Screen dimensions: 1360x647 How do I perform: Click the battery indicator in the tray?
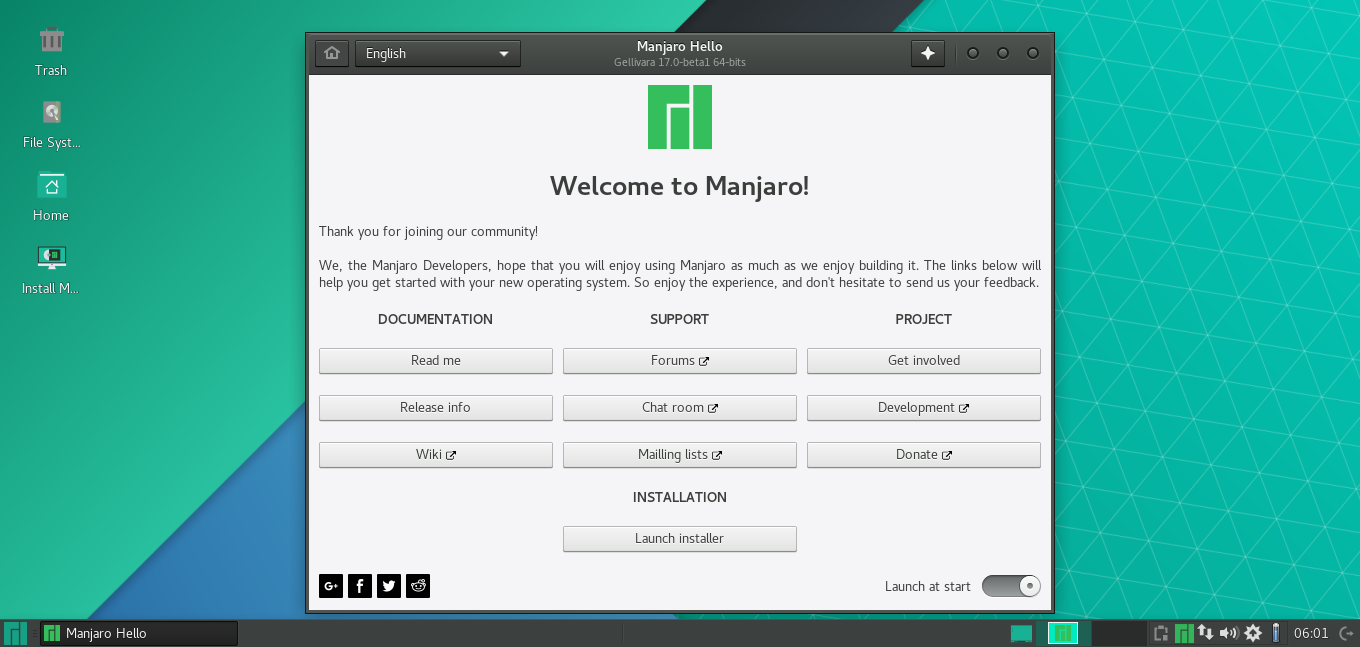[x=1274, y=633]
